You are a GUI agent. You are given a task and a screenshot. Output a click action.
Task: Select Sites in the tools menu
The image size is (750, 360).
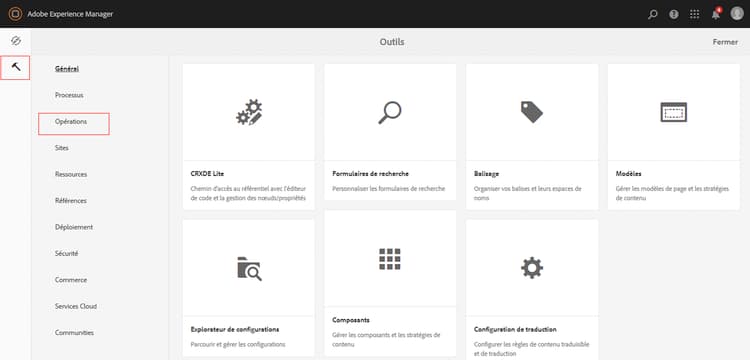tap(62, 148)
